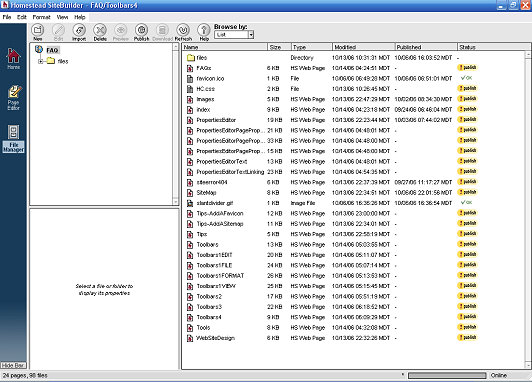The width and height of the screenshot is (532, 382).
Task: Click the status bar progress bar
Action: pos(447,375)
